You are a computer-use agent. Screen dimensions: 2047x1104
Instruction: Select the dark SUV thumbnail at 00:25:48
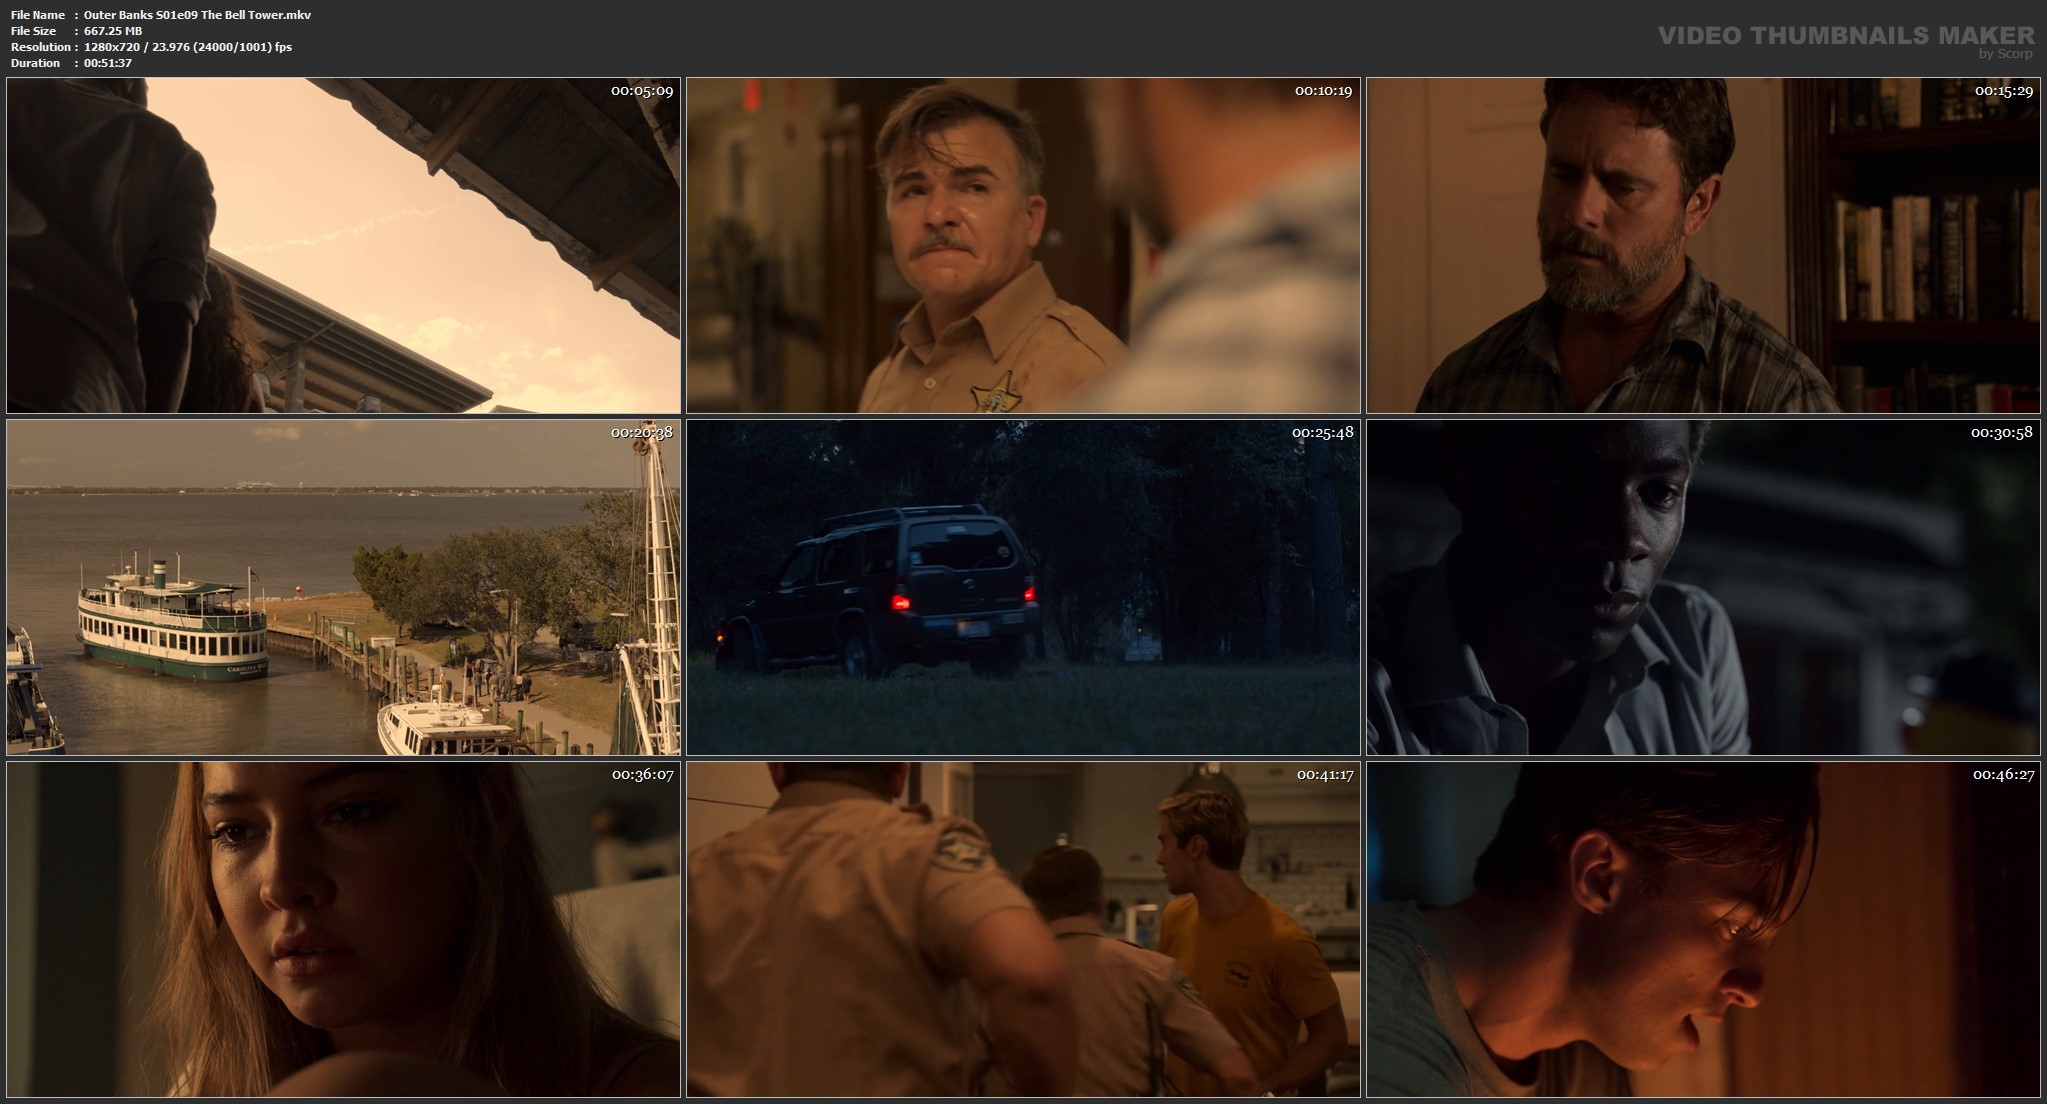[1022, 587]
